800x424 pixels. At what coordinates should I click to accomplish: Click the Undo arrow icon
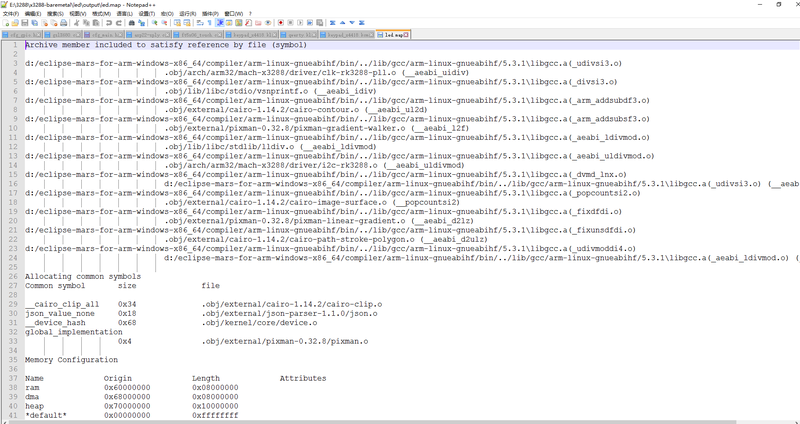[111, 22]
